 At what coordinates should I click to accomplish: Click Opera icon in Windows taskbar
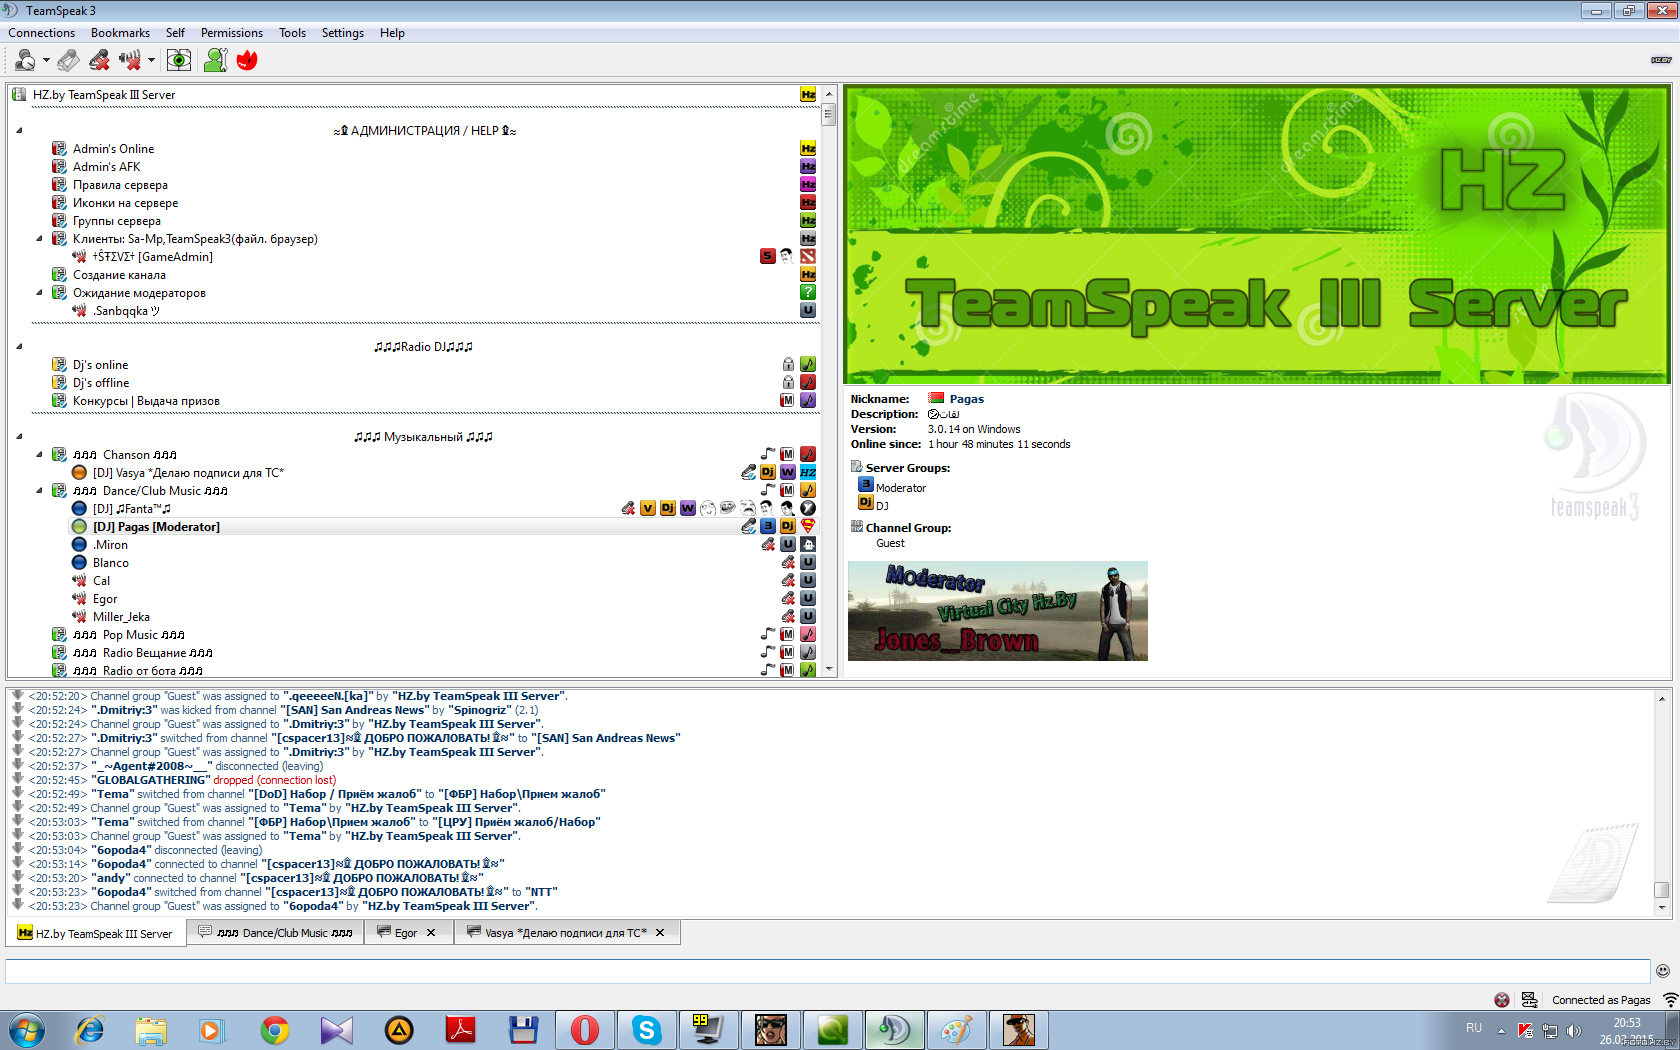584,1030
